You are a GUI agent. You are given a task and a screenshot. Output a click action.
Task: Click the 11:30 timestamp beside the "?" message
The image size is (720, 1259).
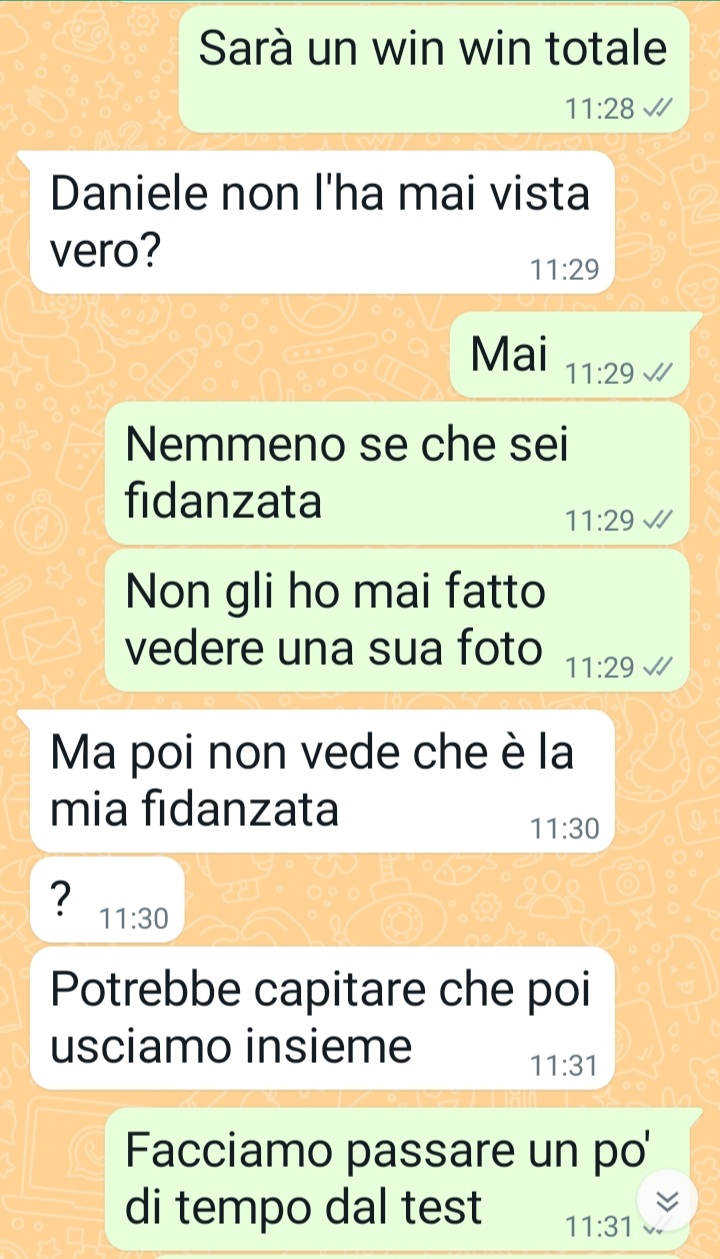[135, 917]
